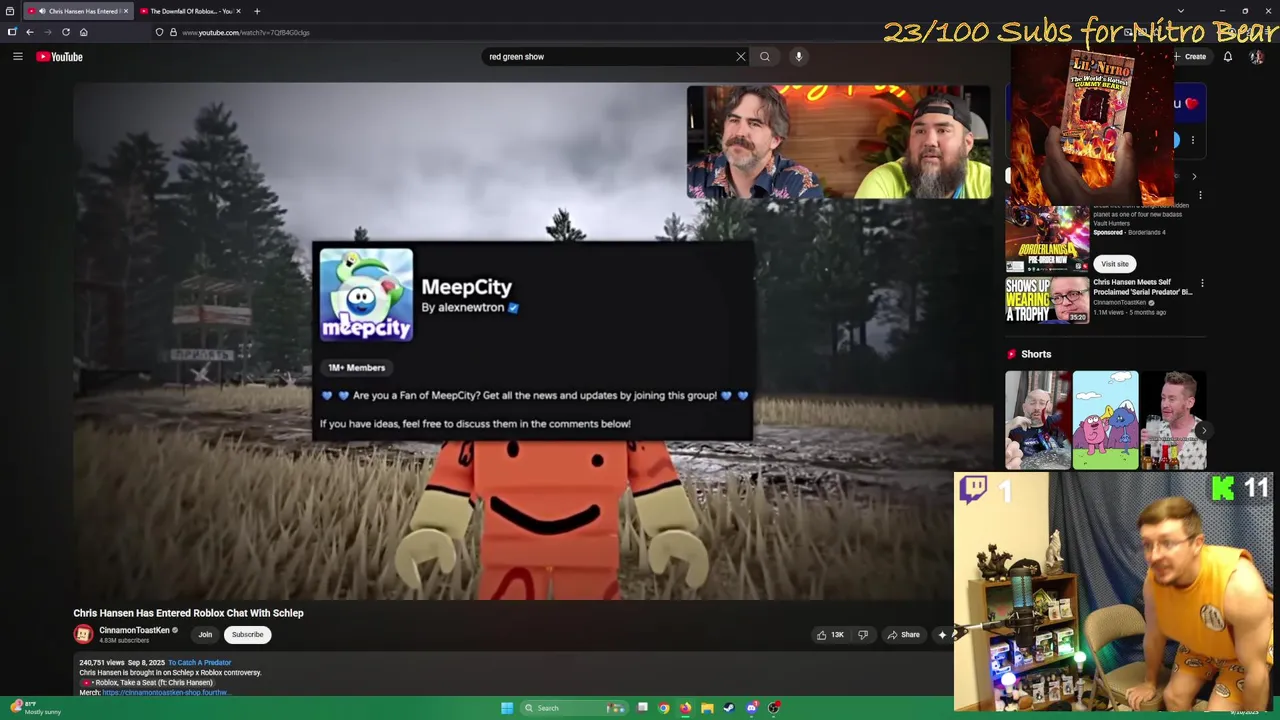Open Firefox from the taskbar
1280x720 pixels.
(685, 708)
